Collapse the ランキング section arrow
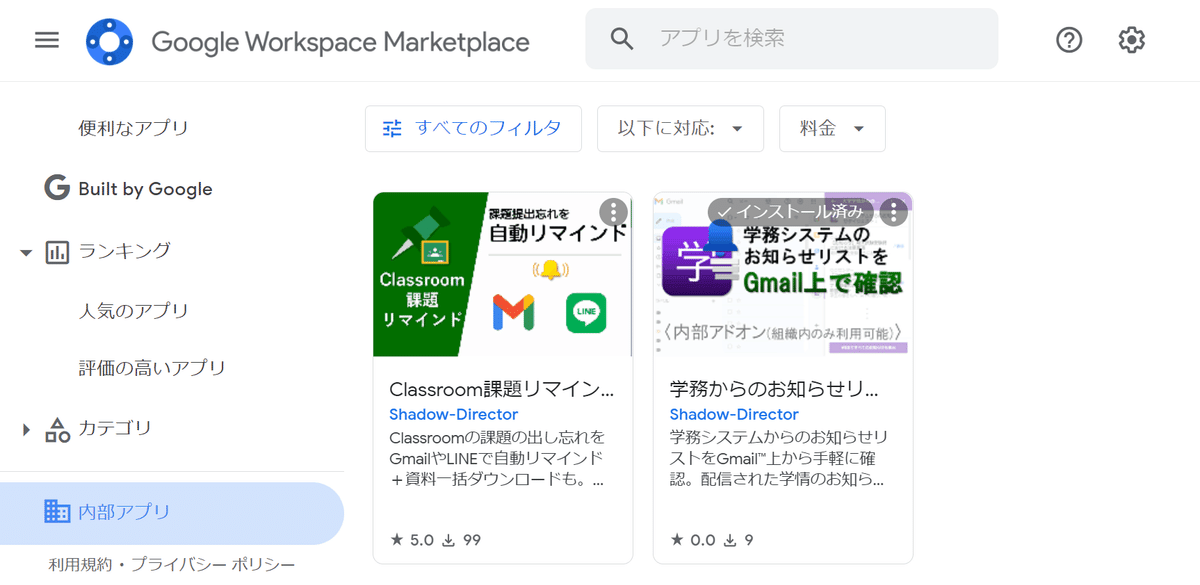Screen dimensions: 1200x585 click(x=26, y=251)
